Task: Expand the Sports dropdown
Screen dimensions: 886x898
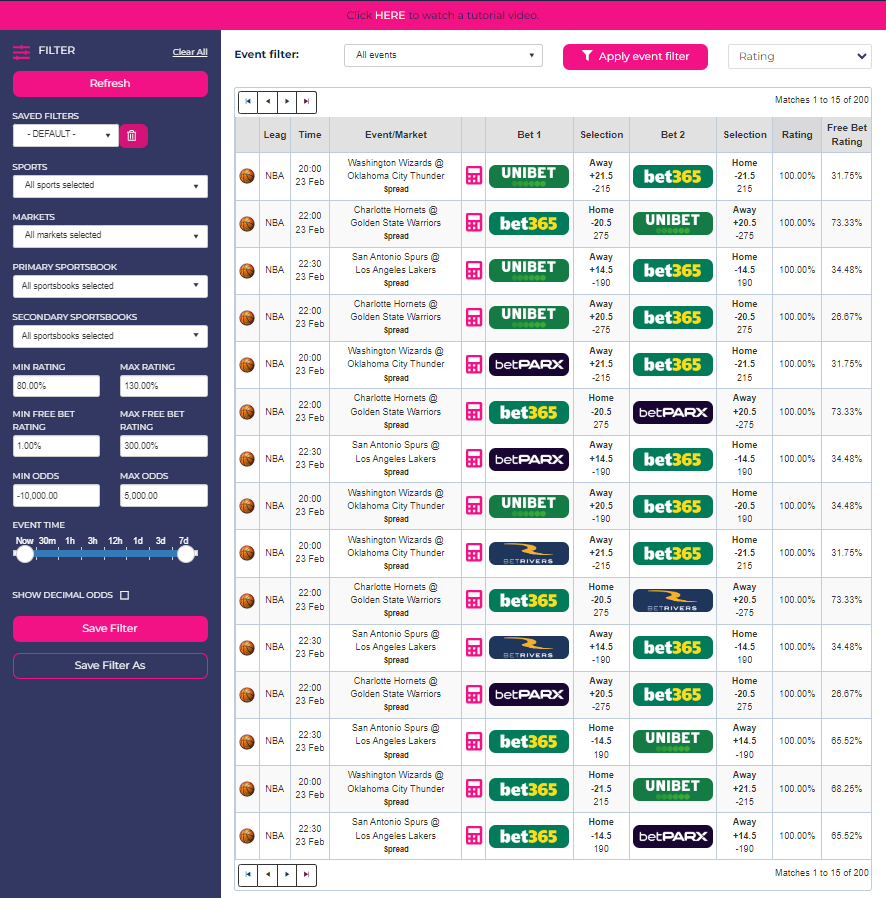Action: pyautogui.click(x=110, y=186)
